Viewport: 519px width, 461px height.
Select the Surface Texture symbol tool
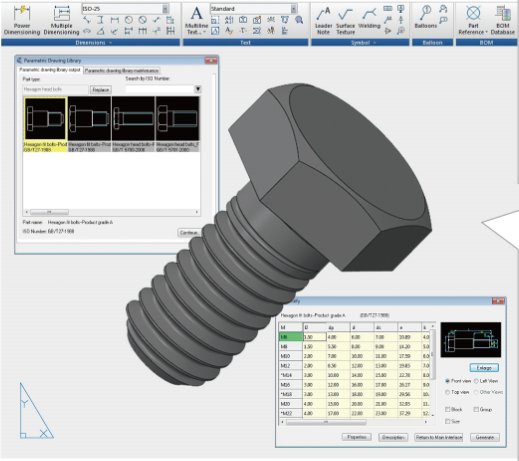click(345, 21)
